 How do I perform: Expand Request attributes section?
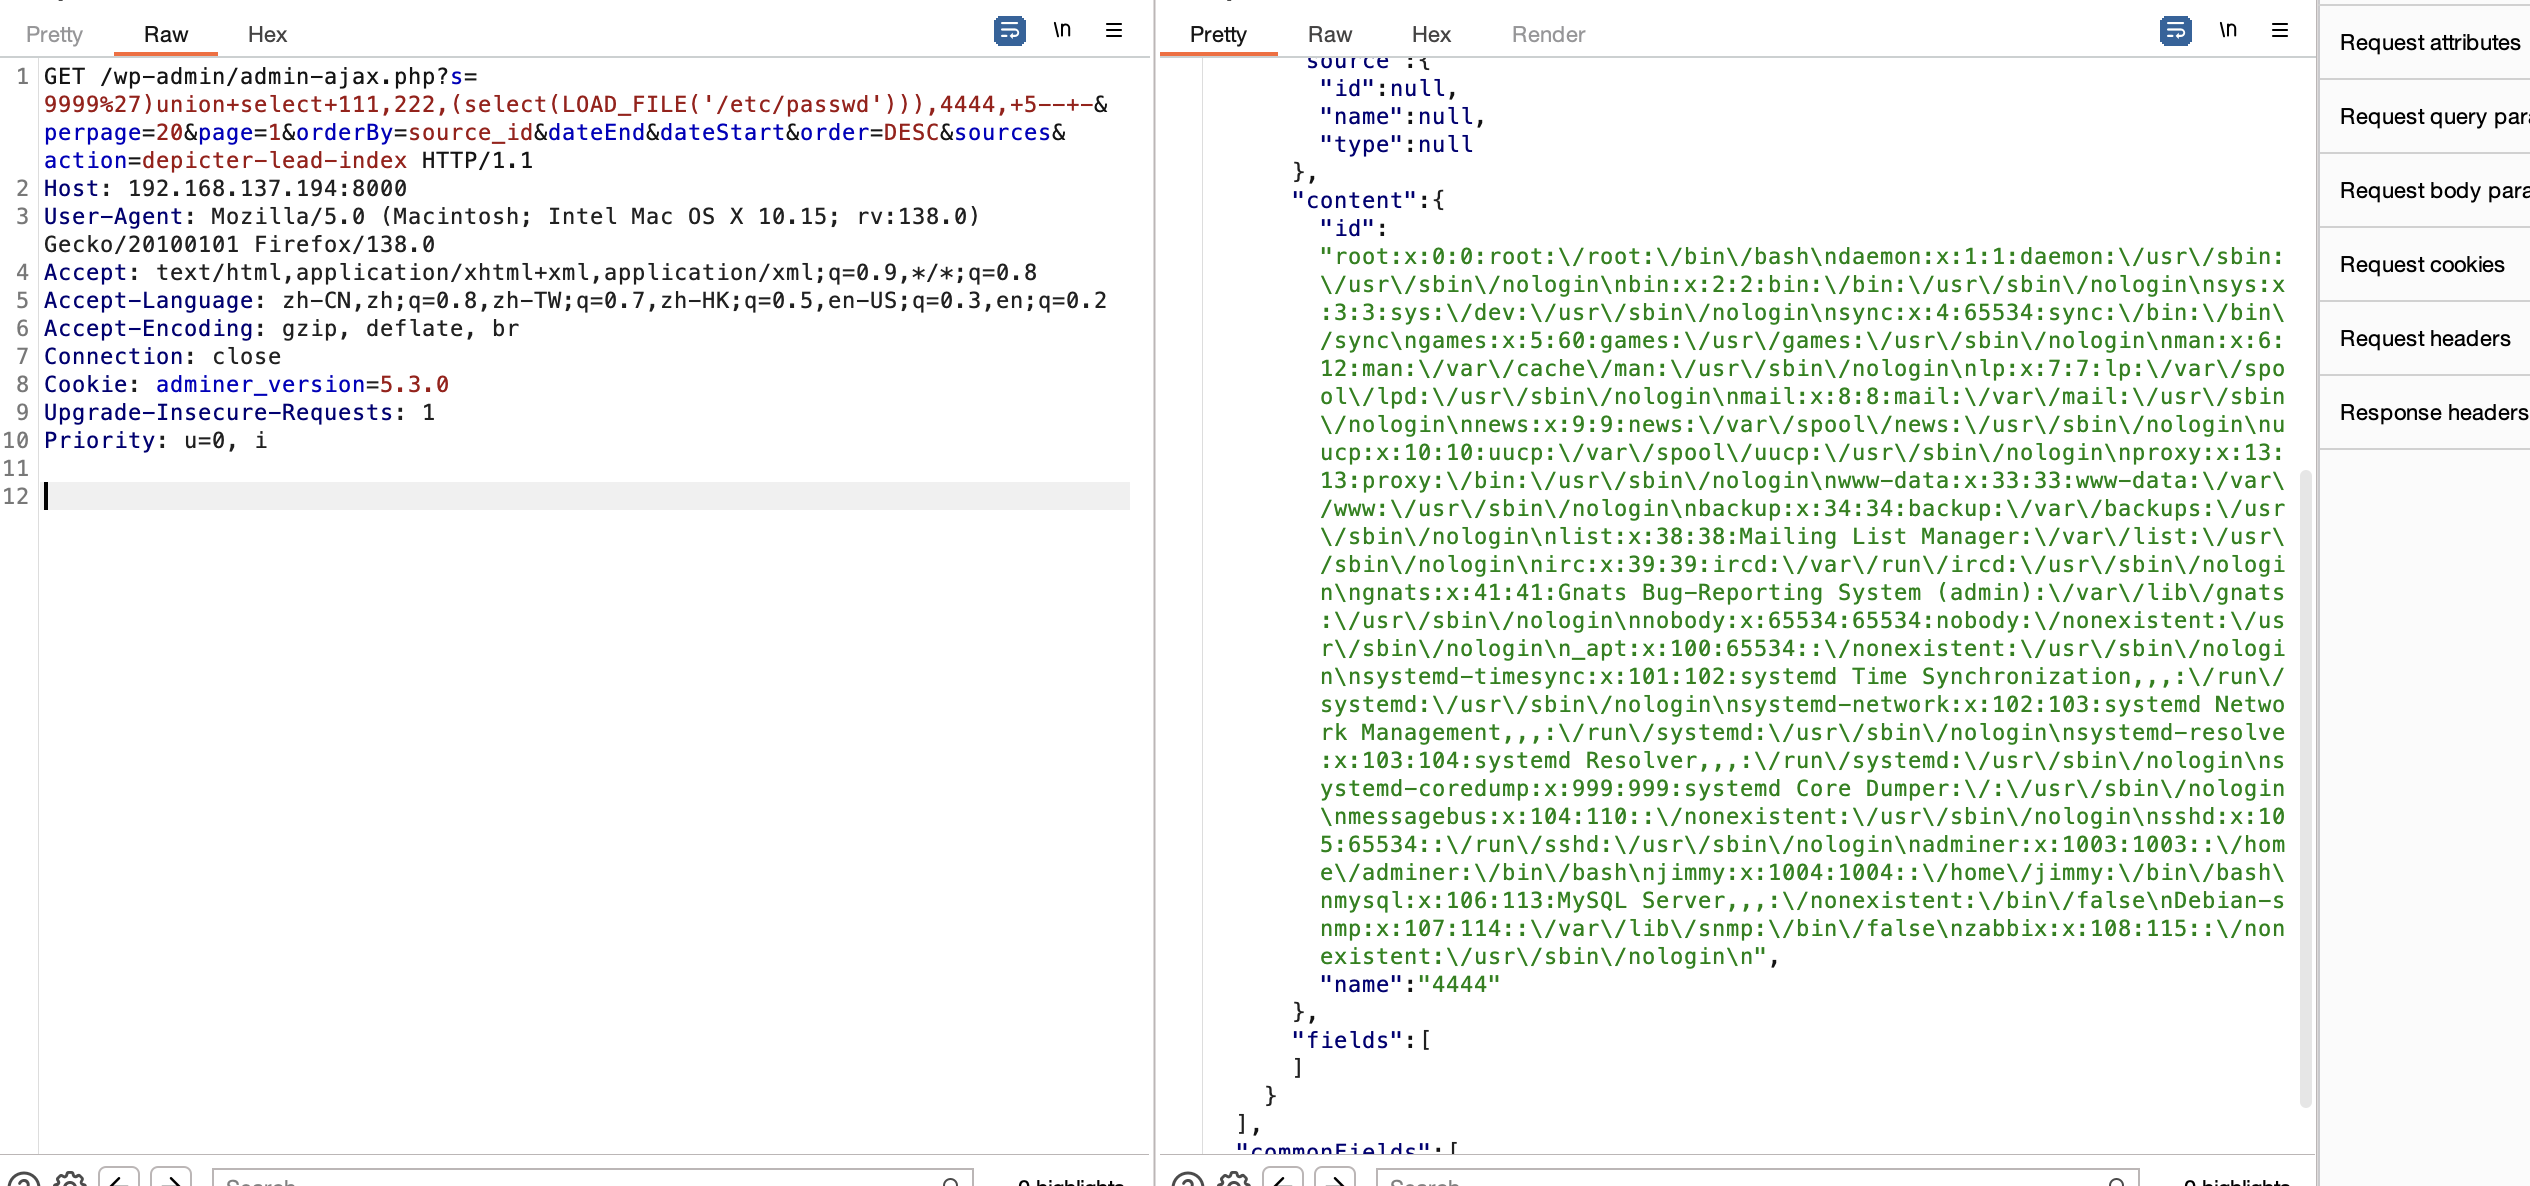pyautogui.click(x=2429, y=43)
